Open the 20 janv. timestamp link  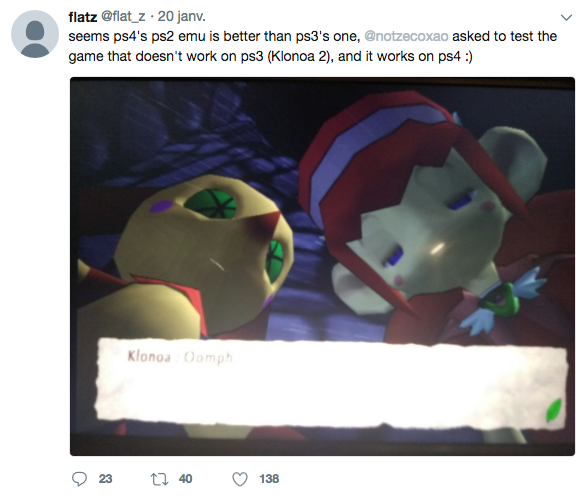point(182,16)
